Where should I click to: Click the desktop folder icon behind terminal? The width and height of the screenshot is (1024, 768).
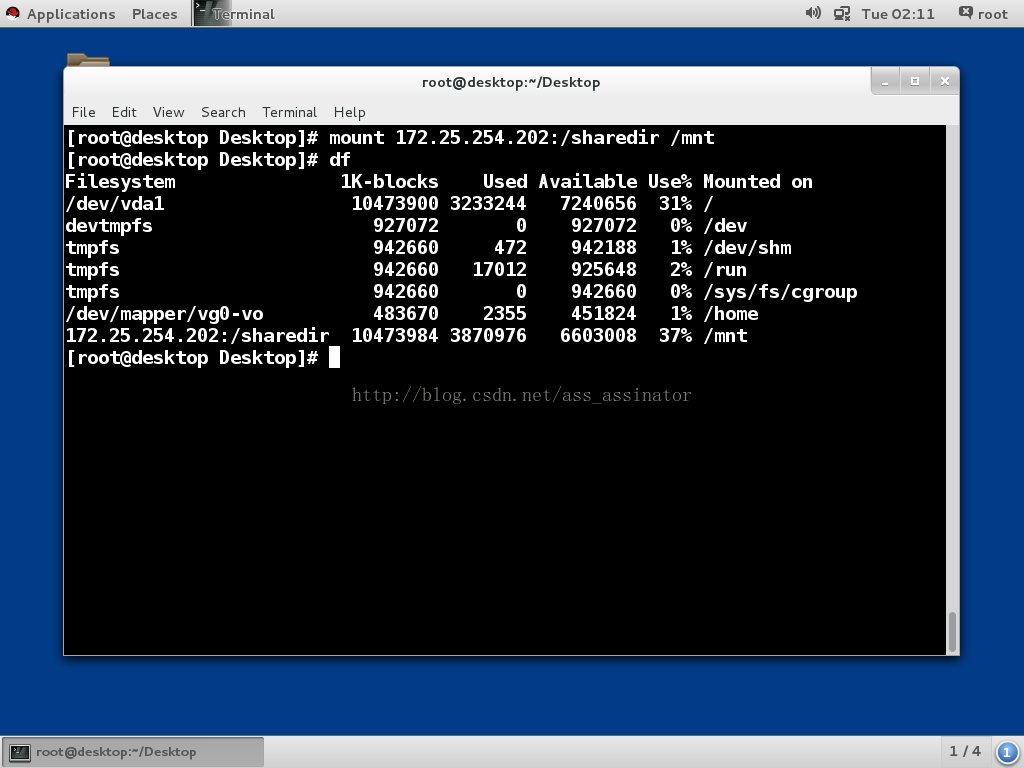click(88, 59)
